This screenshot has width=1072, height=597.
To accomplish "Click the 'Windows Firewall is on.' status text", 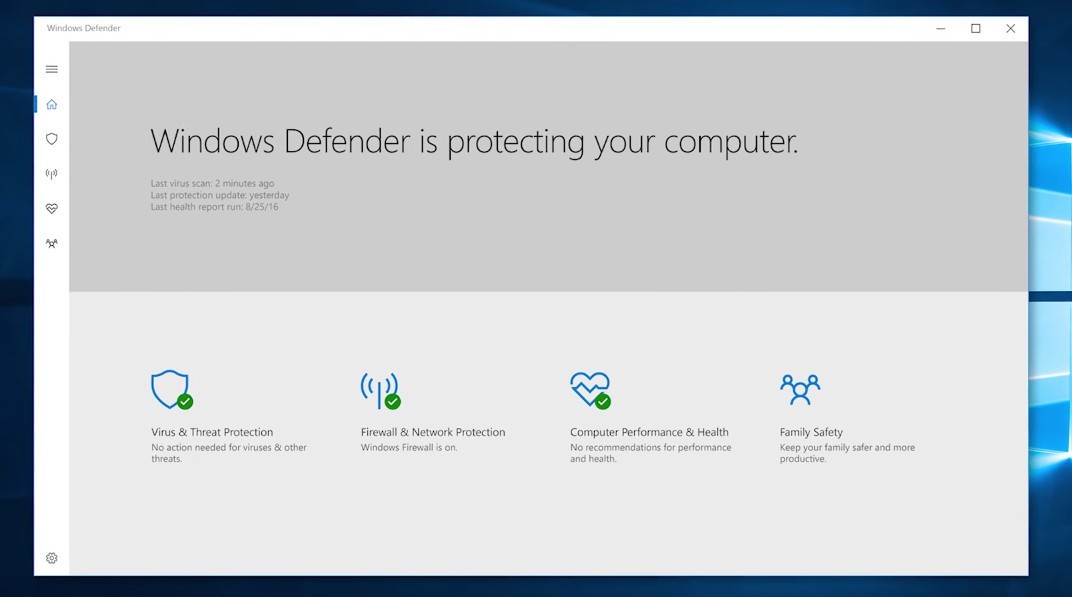I will tap(409, 448).
